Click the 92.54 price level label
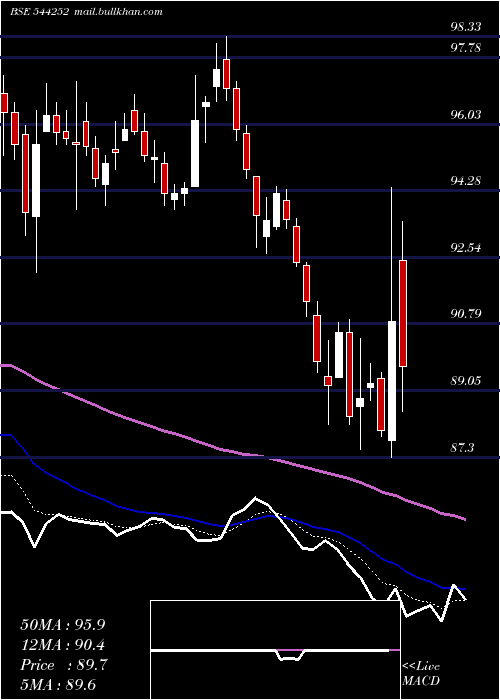 pos(466,247)
